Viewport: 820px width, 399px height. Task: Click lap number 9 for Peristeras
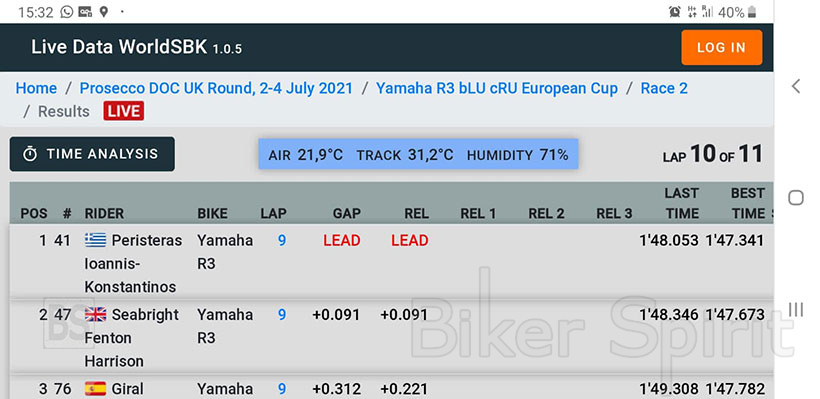point(282,240)
